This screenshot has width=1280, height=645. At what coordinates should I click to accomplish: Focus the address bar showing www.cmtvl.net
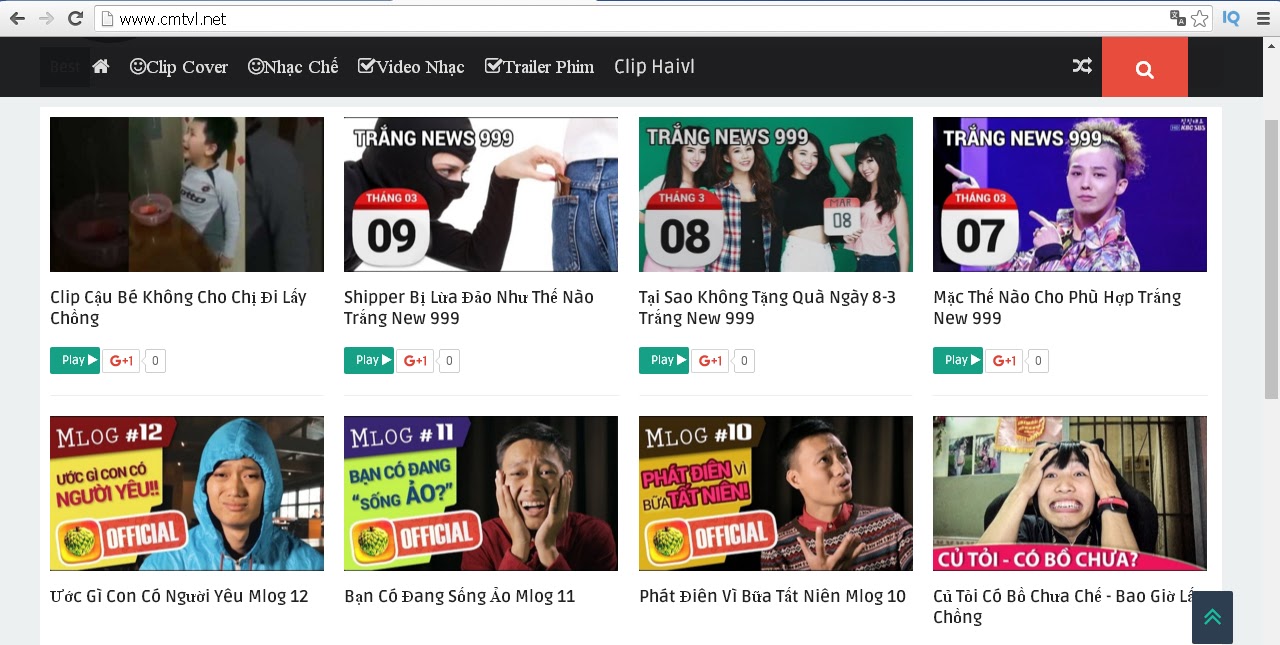pyautogui.click(x=638, y=19)
